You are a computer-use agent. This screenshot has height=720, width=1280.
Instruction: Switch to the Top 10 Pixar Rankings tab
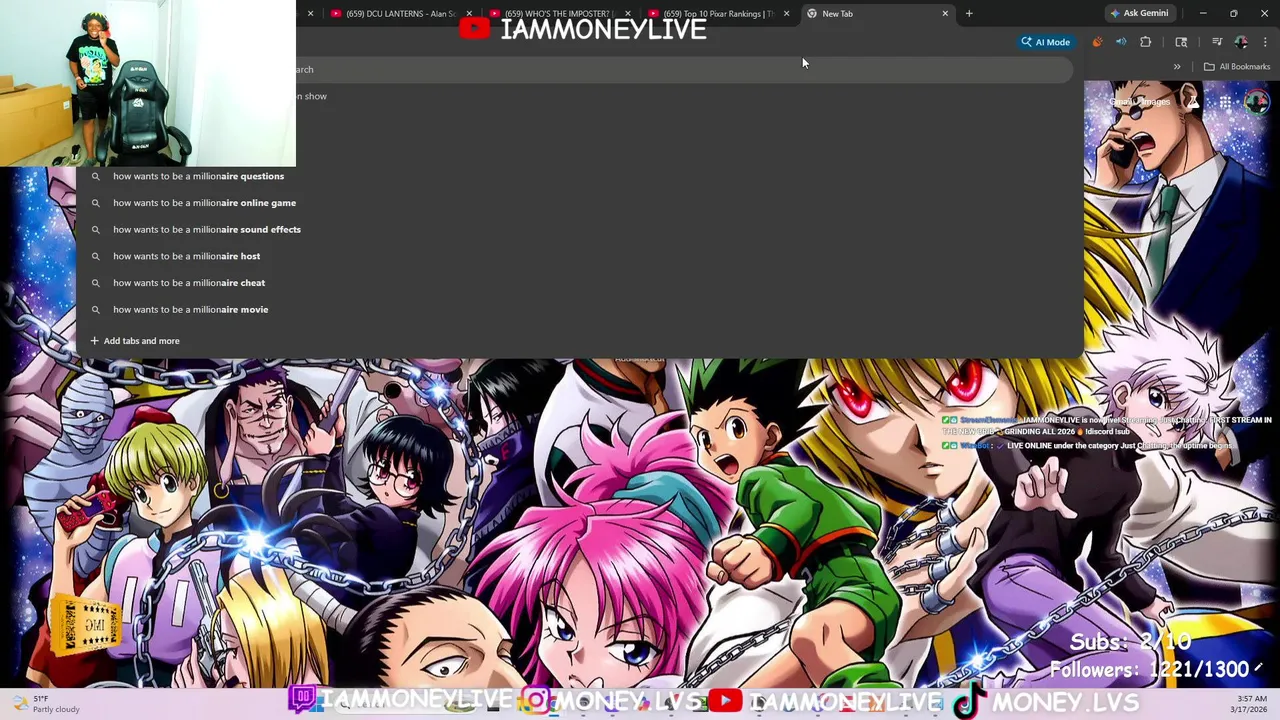(x=715, y=14)
